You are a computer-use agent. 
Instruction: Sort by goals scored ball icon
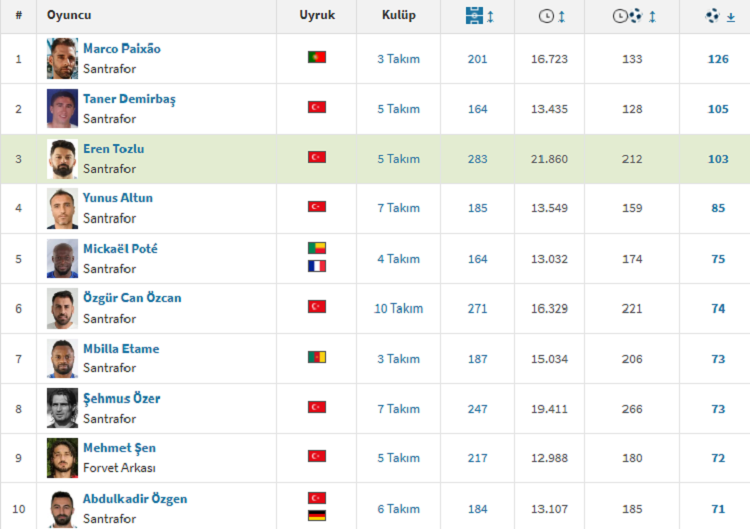pos(713,16)
